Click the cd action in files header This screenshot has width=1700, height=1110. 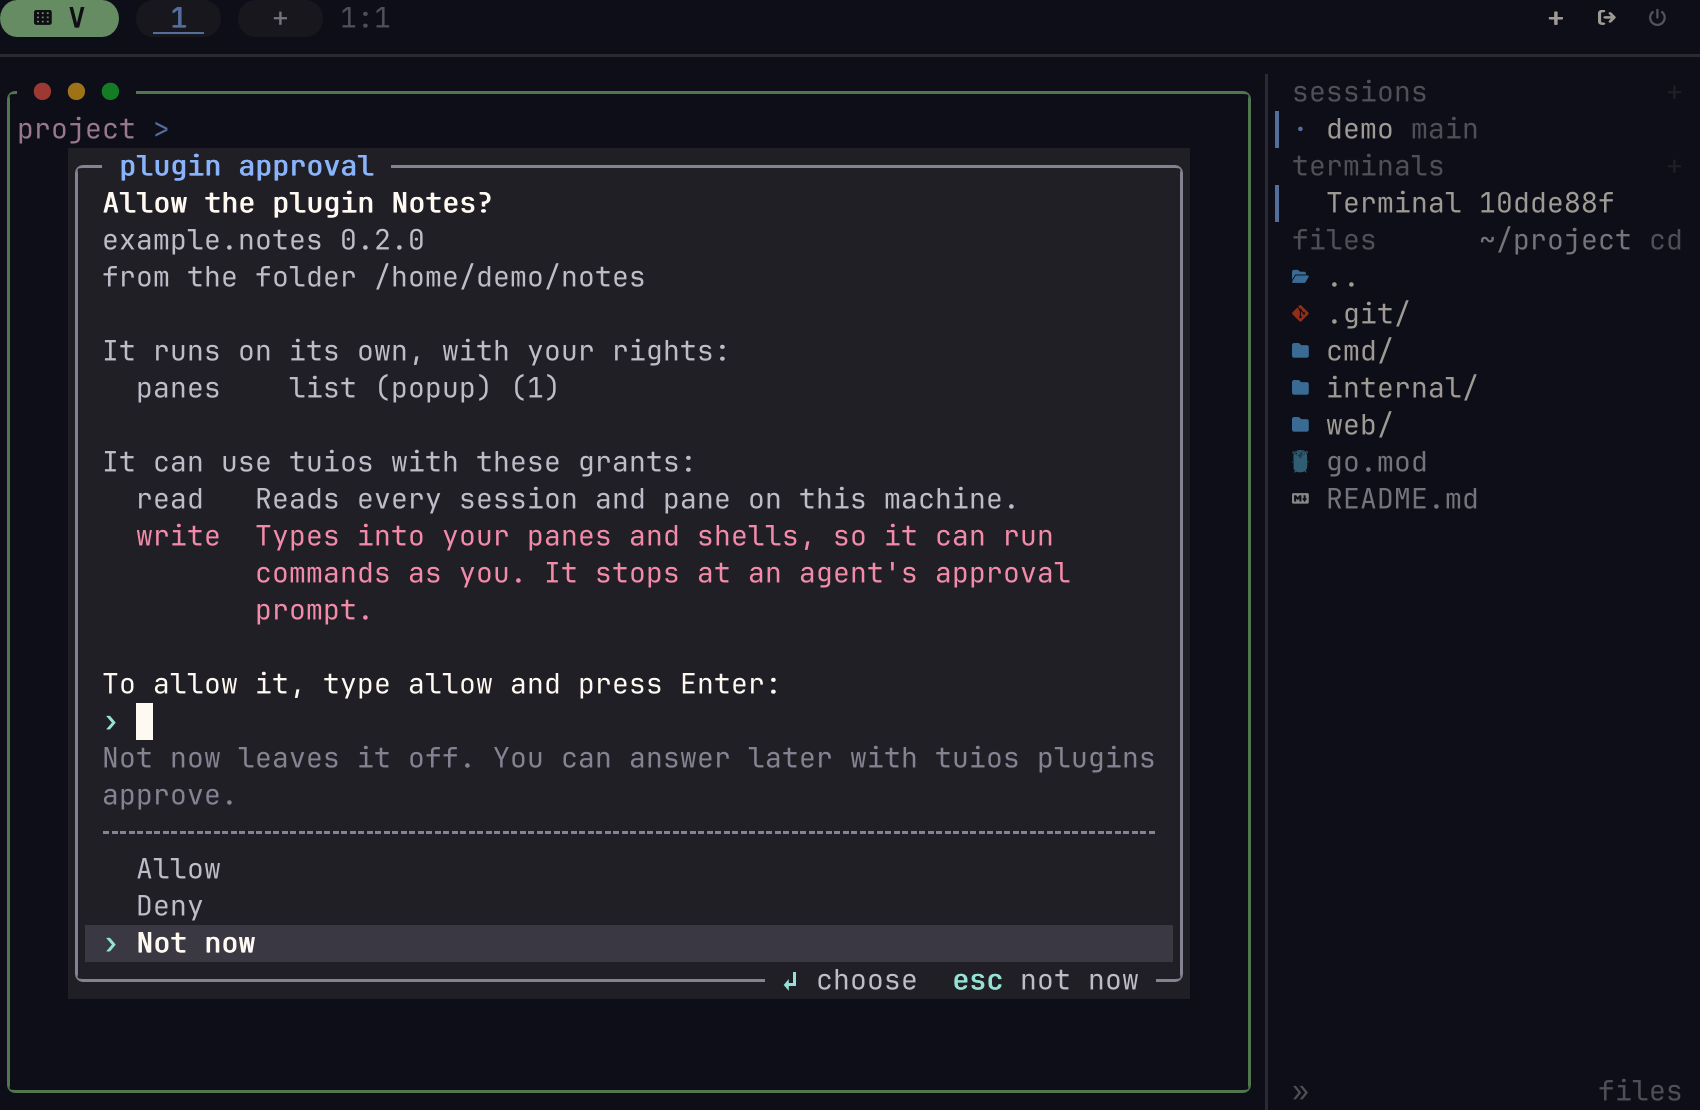point(1665,240)
